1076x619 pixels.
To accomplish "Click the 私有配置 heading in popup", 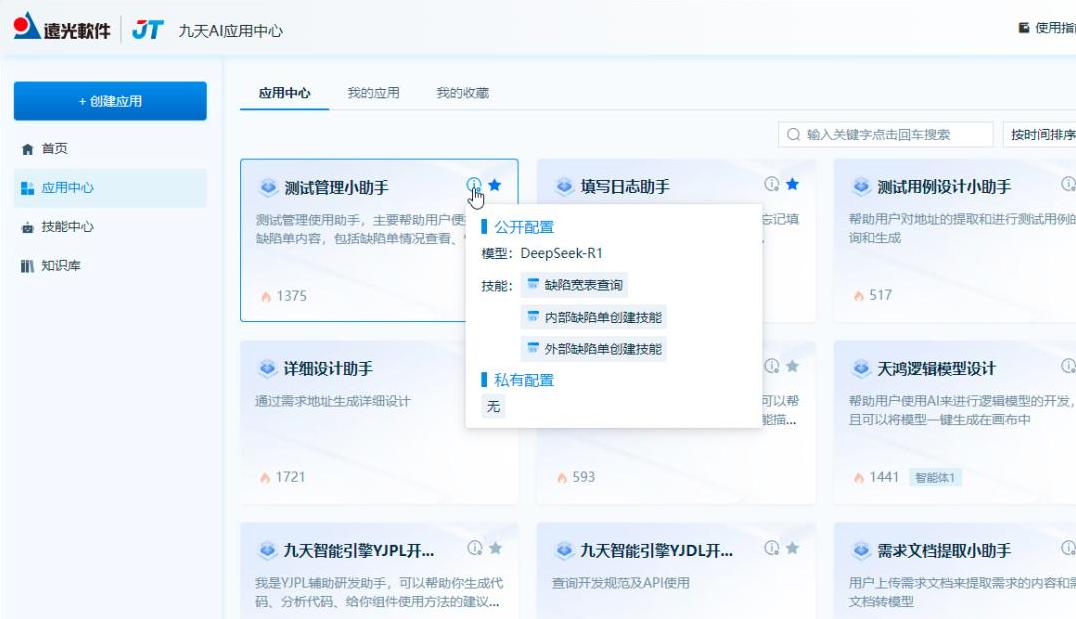I will tap(524, 380).
